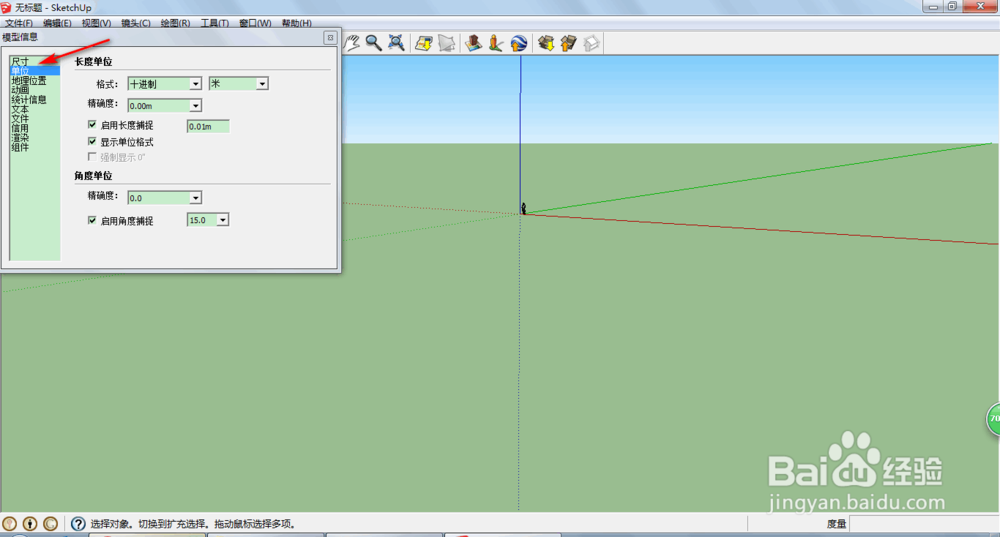Click the geo-location status icon at far left
Screen dimensions: 1000x537
(9, 524)
